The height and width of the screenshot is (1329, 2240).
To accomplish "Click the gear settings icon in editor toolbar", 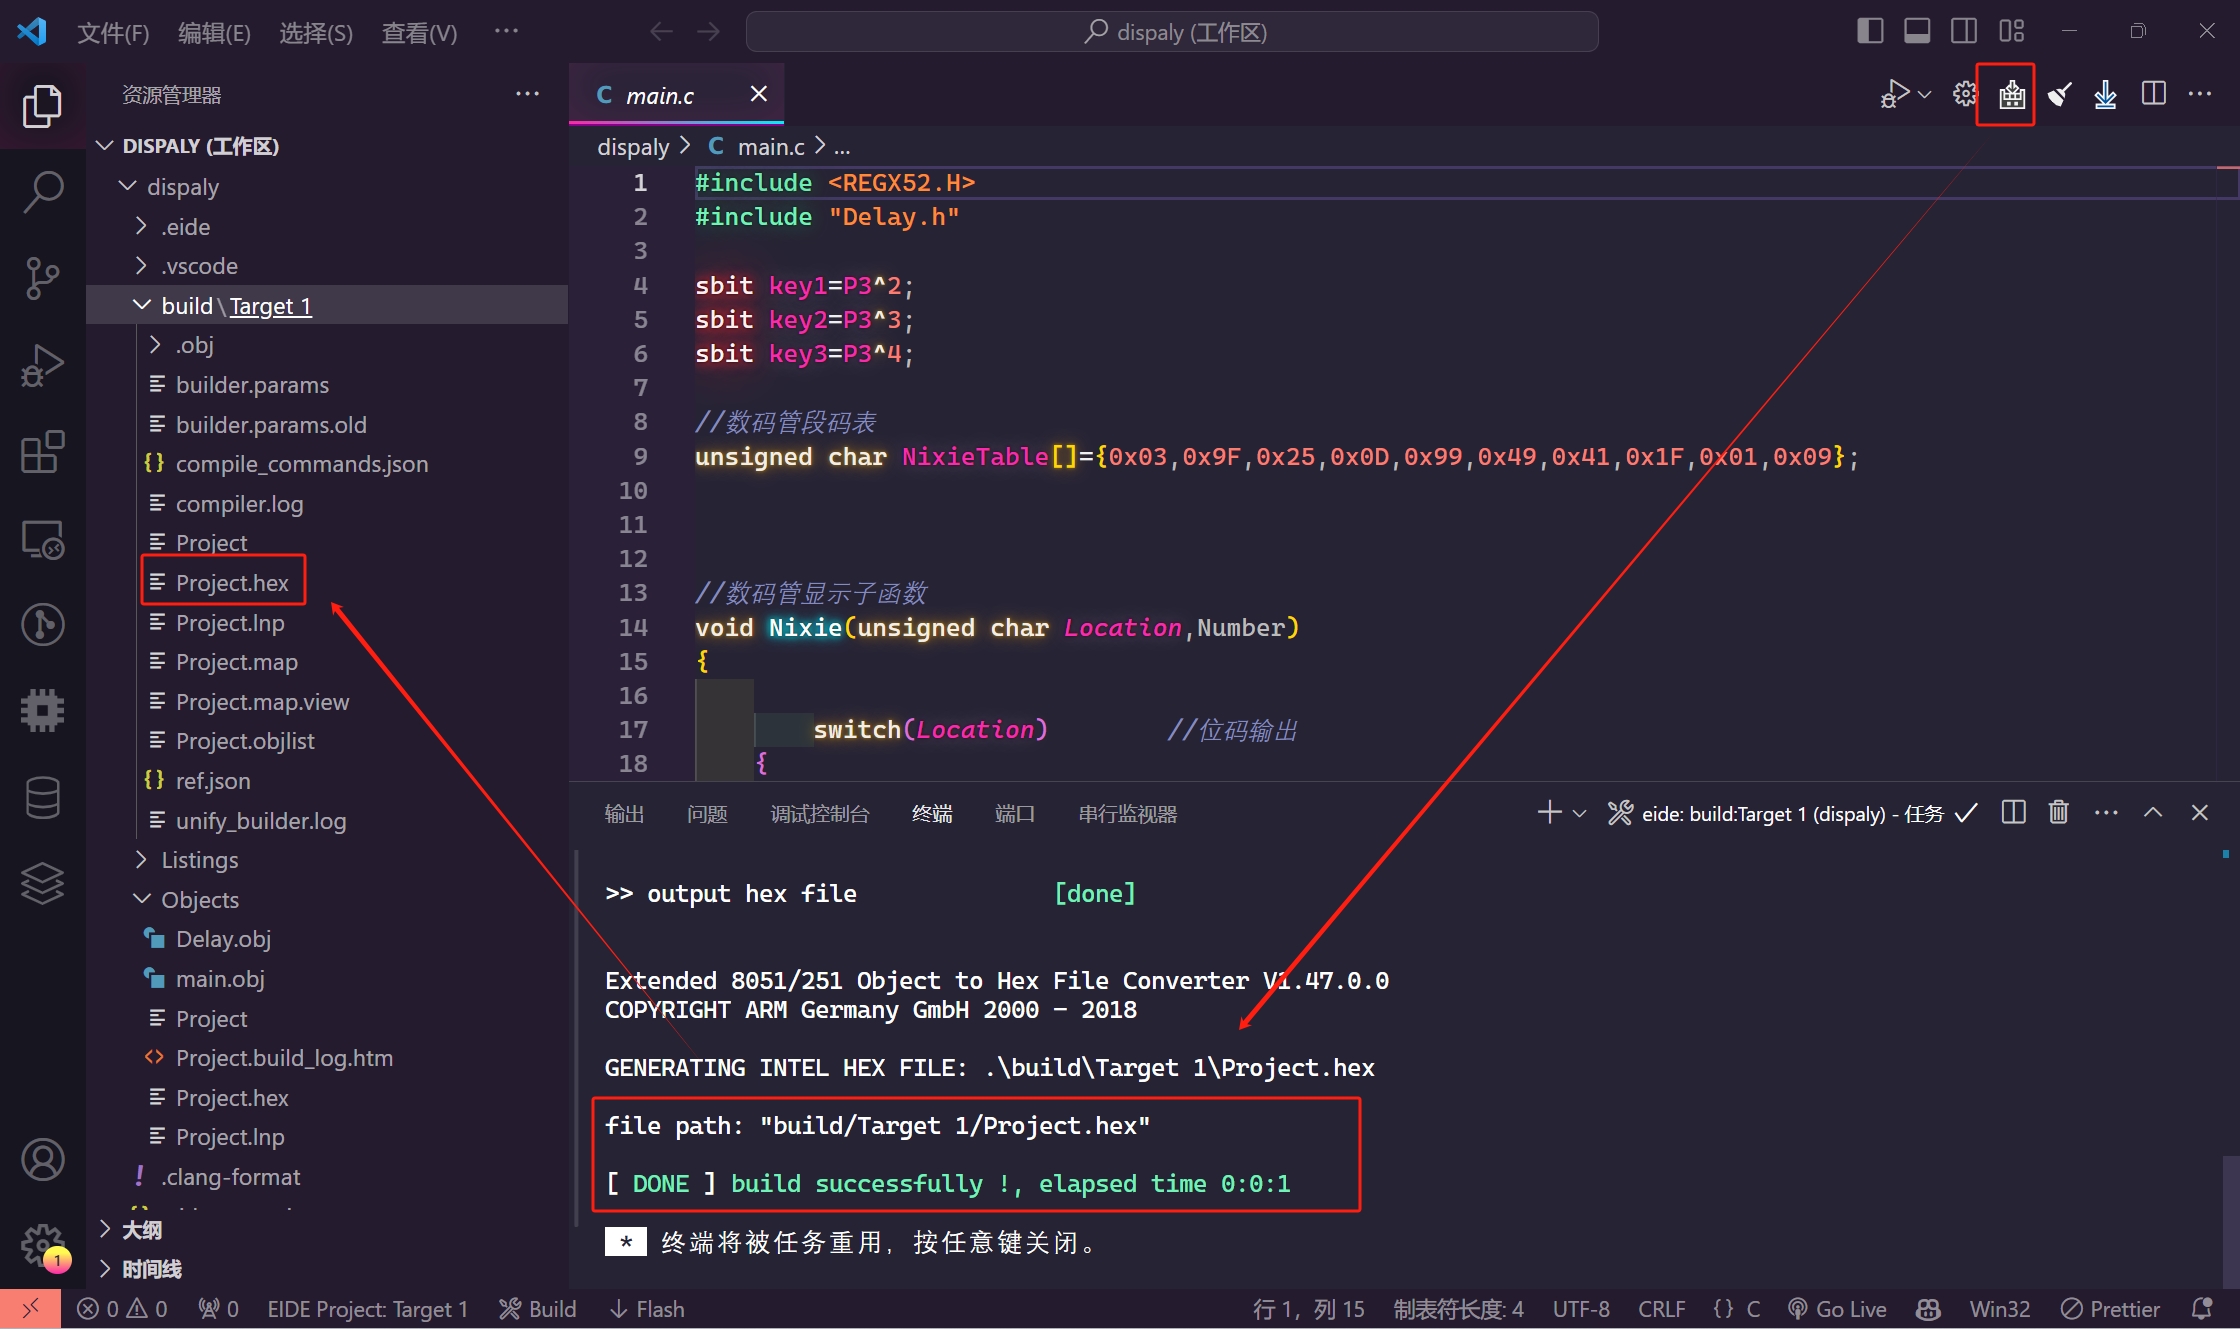I will 1965,95.
